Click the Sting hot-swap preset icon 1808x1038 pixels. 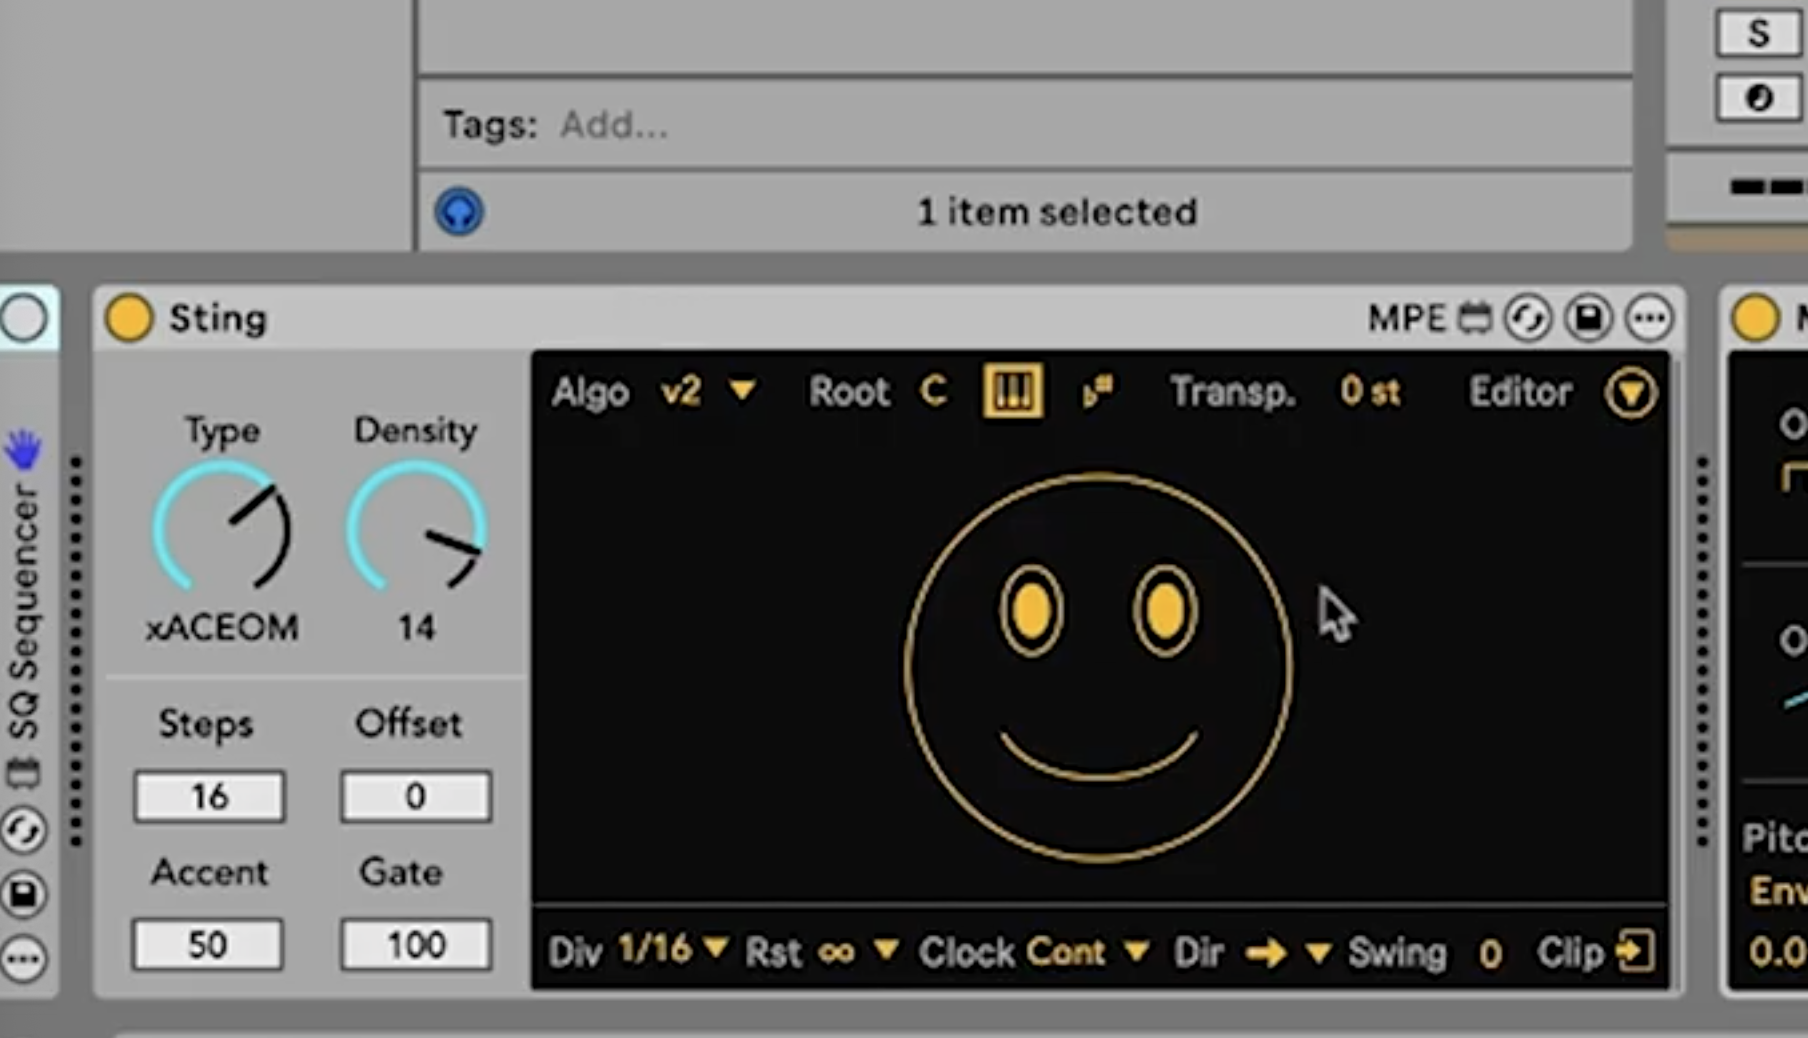[1528, 319]
